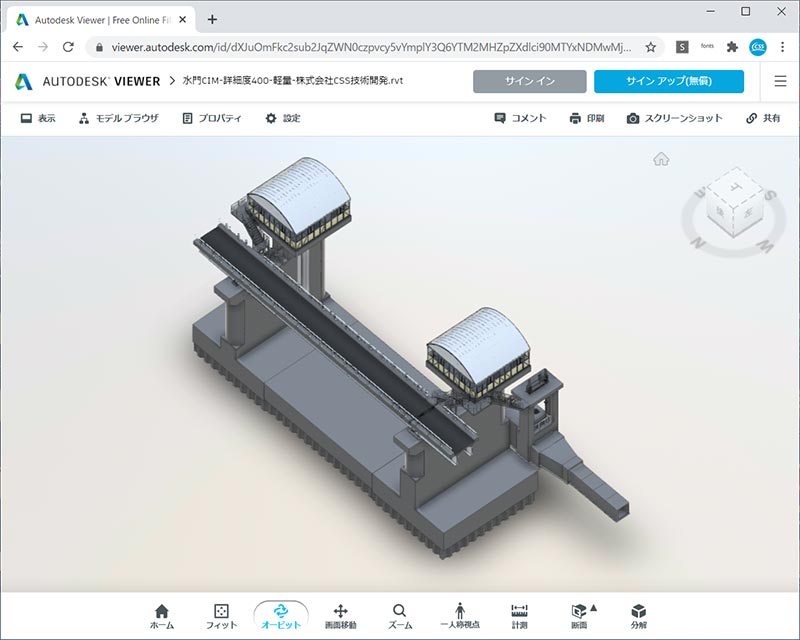The image size is (800, 640).
Task: Reload the page with refresh icon
Action: click(68, 47)
